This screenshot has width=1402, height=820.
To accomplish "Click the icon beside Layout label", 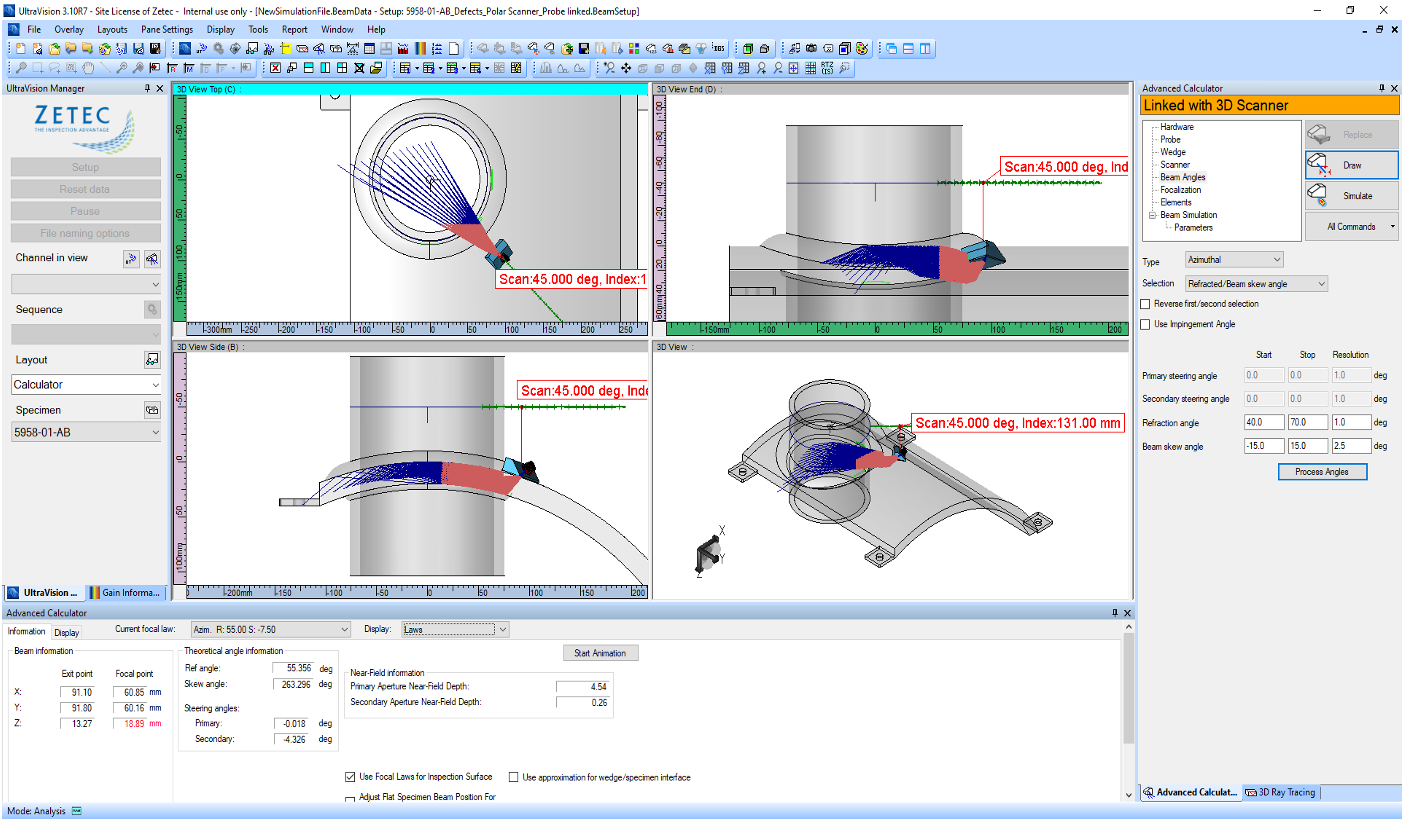I will click(152, 359).
